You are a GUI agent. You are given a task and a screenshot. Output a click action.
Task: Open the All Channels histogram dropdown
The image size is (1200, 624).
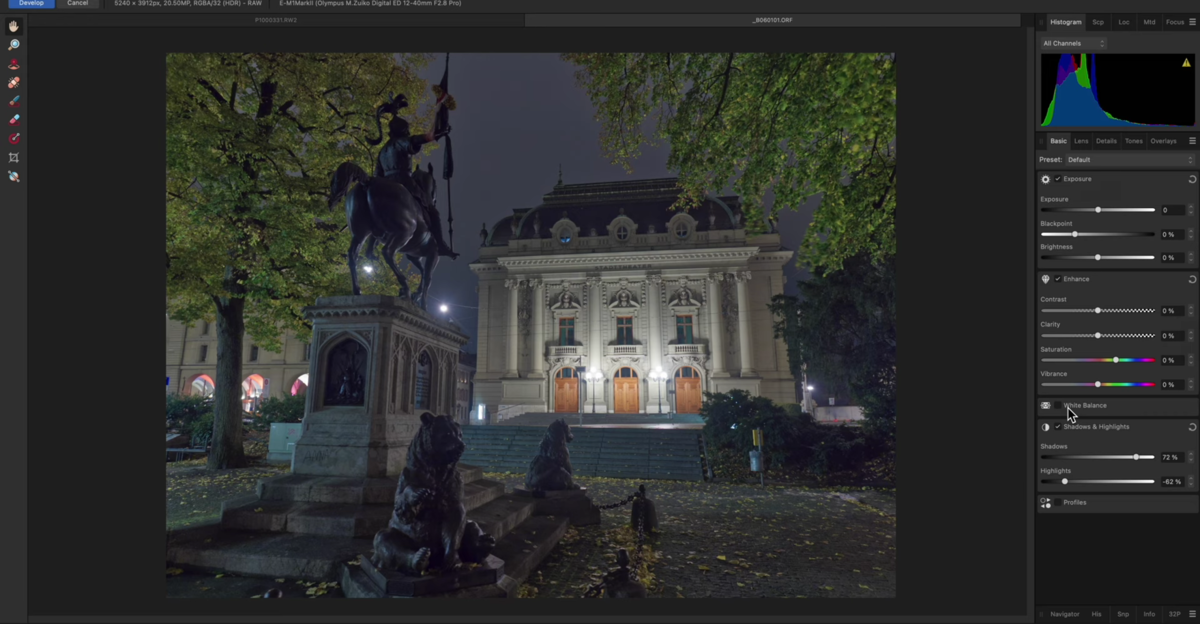tap(1074, 44)
